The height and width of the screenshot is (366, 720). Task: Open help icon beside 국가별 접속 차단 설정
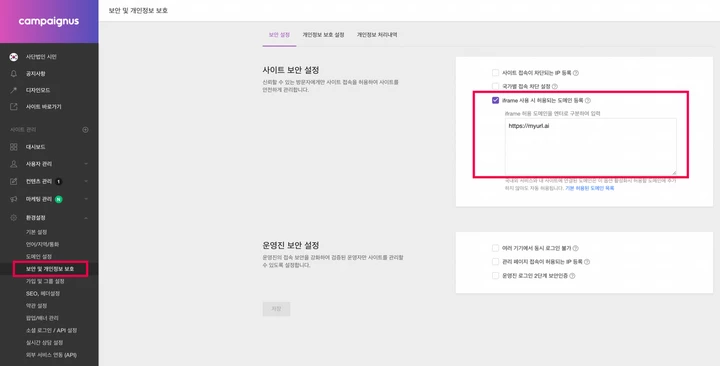(x=555, y=86)
